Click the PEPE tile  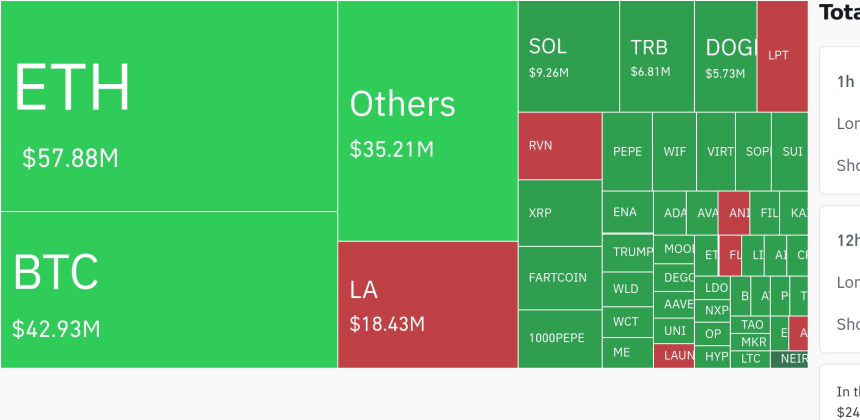627,152
